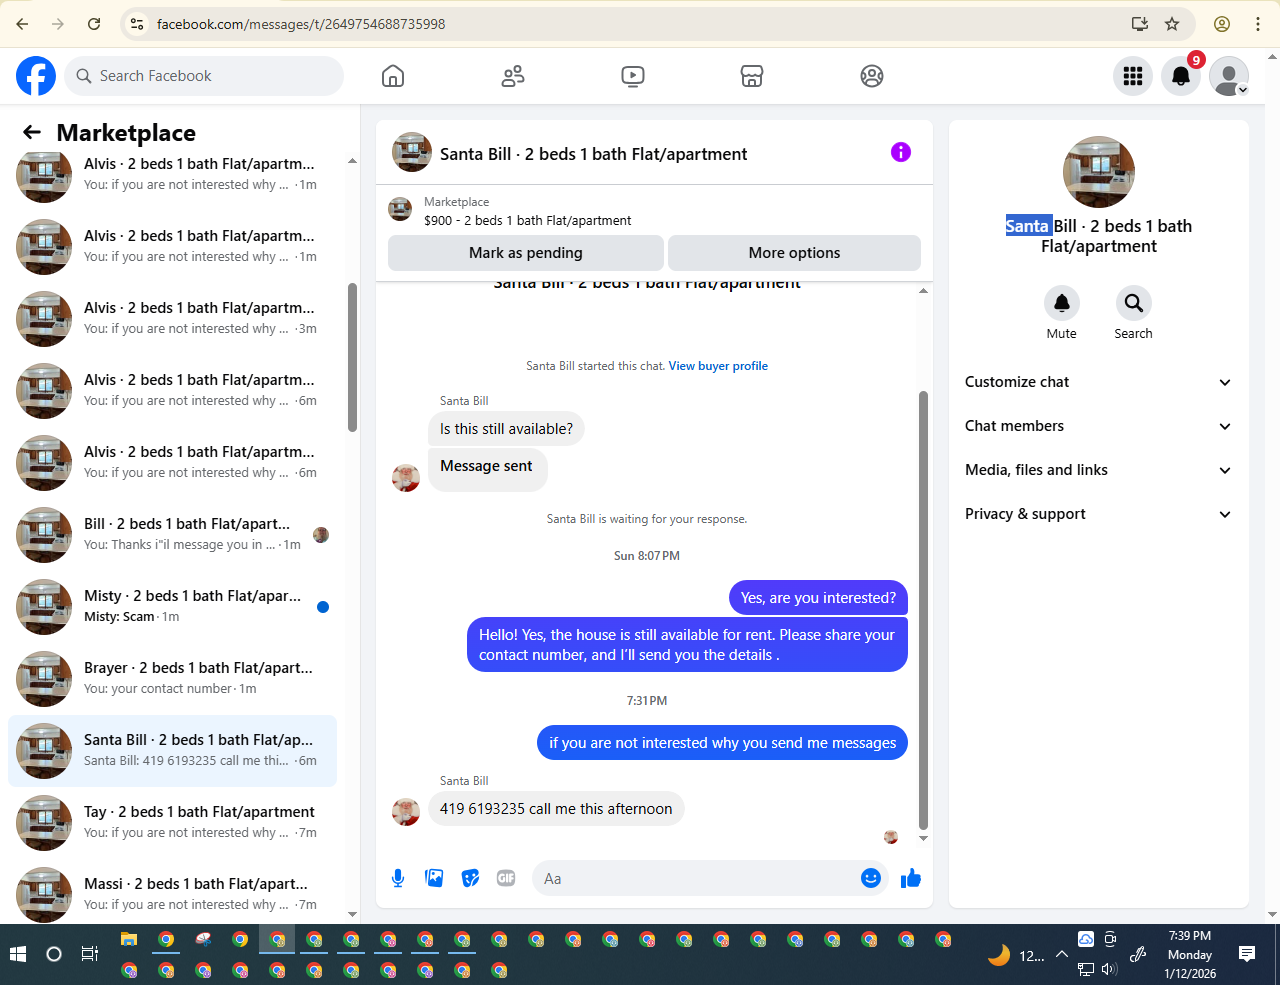The width and height of the screenshot is (1280, 985).
Task: Open the Groups icon in top navigation
Action: click(872, 76)
